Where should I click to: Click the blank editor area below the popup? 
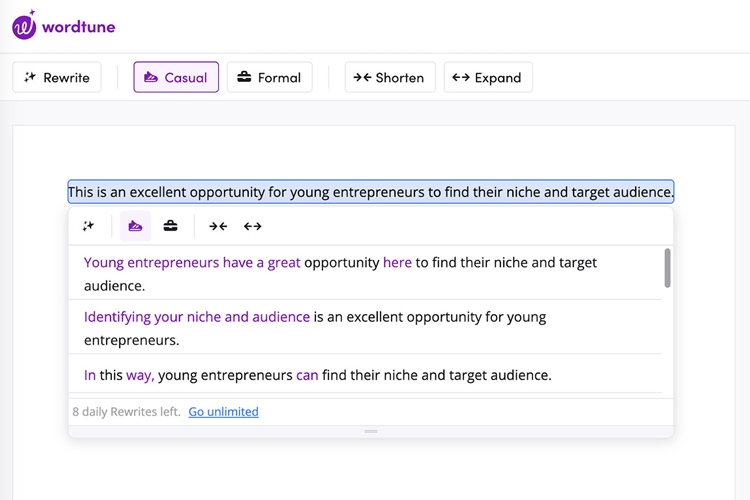point(370,470)
